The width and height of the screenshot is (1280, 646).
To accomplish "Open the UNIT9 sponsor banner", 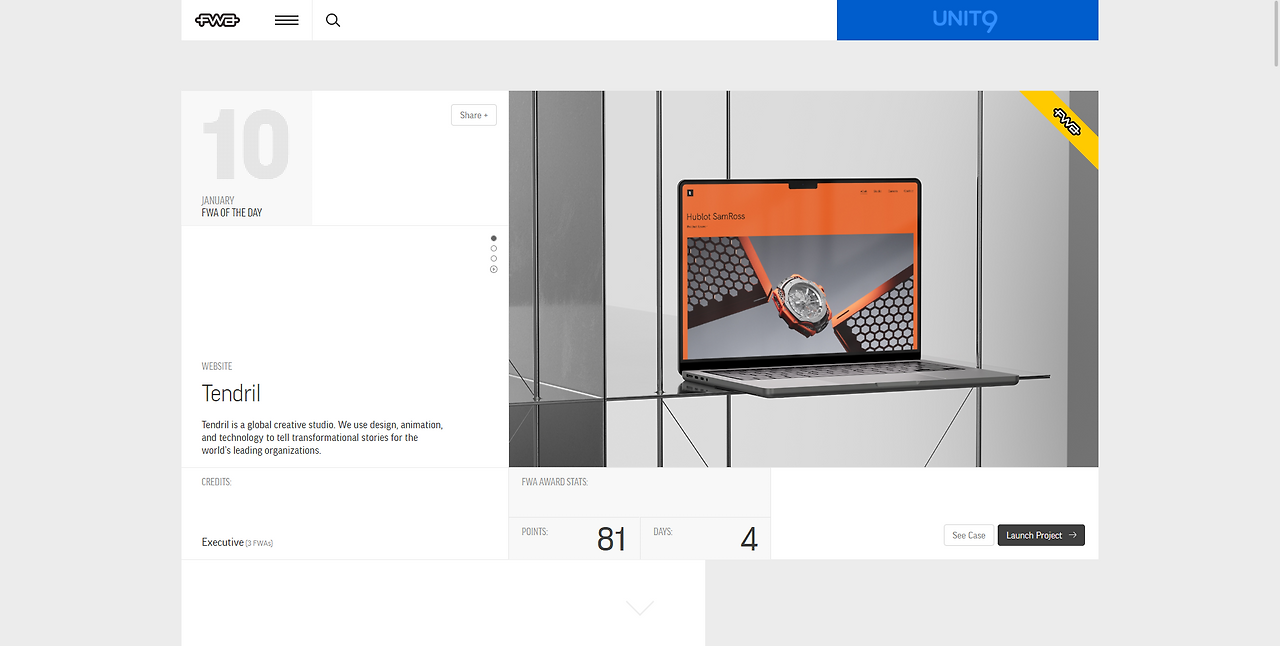I will (967, 20).
